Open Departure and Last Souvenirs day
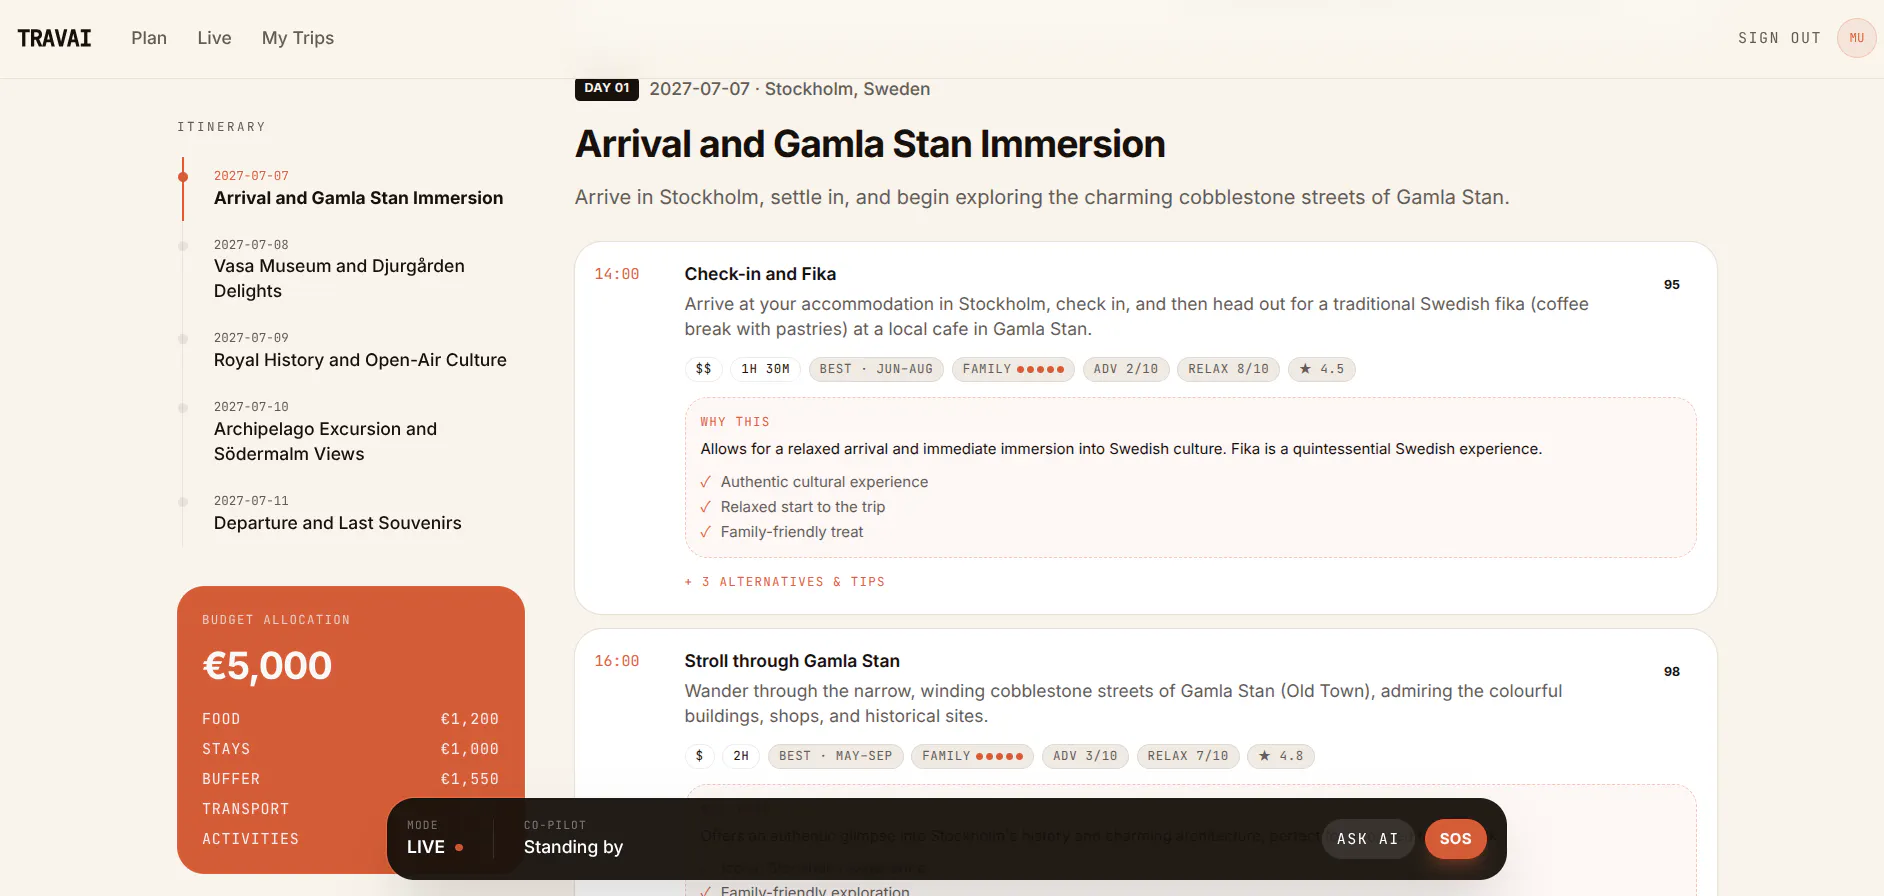This screenshot has height=896, width=1884. (x=337, y=513)
